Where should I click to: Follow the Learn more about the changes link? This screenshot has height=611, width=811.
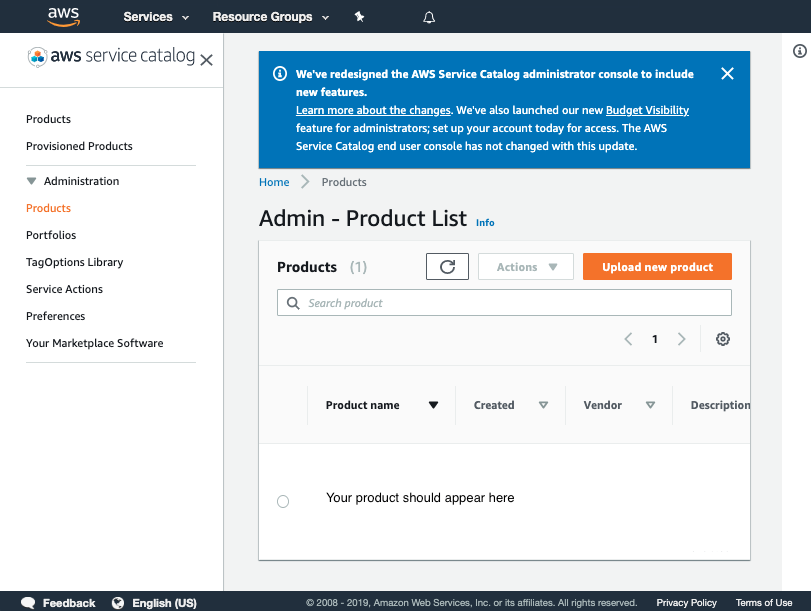click(373, 110)
